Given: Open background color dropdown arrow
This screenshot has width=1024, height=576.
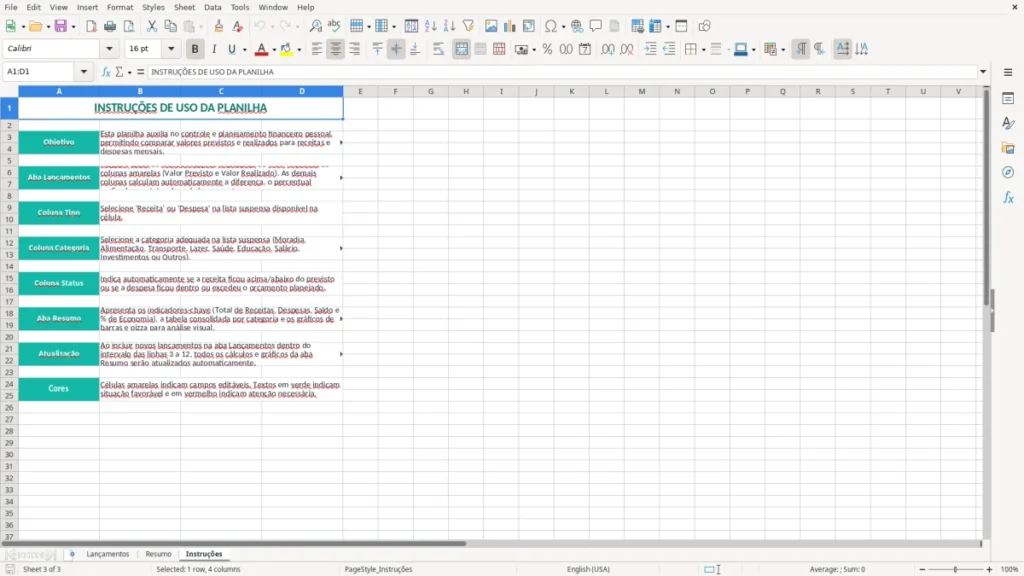Looking at the screenshot, I should click(299, 50).
